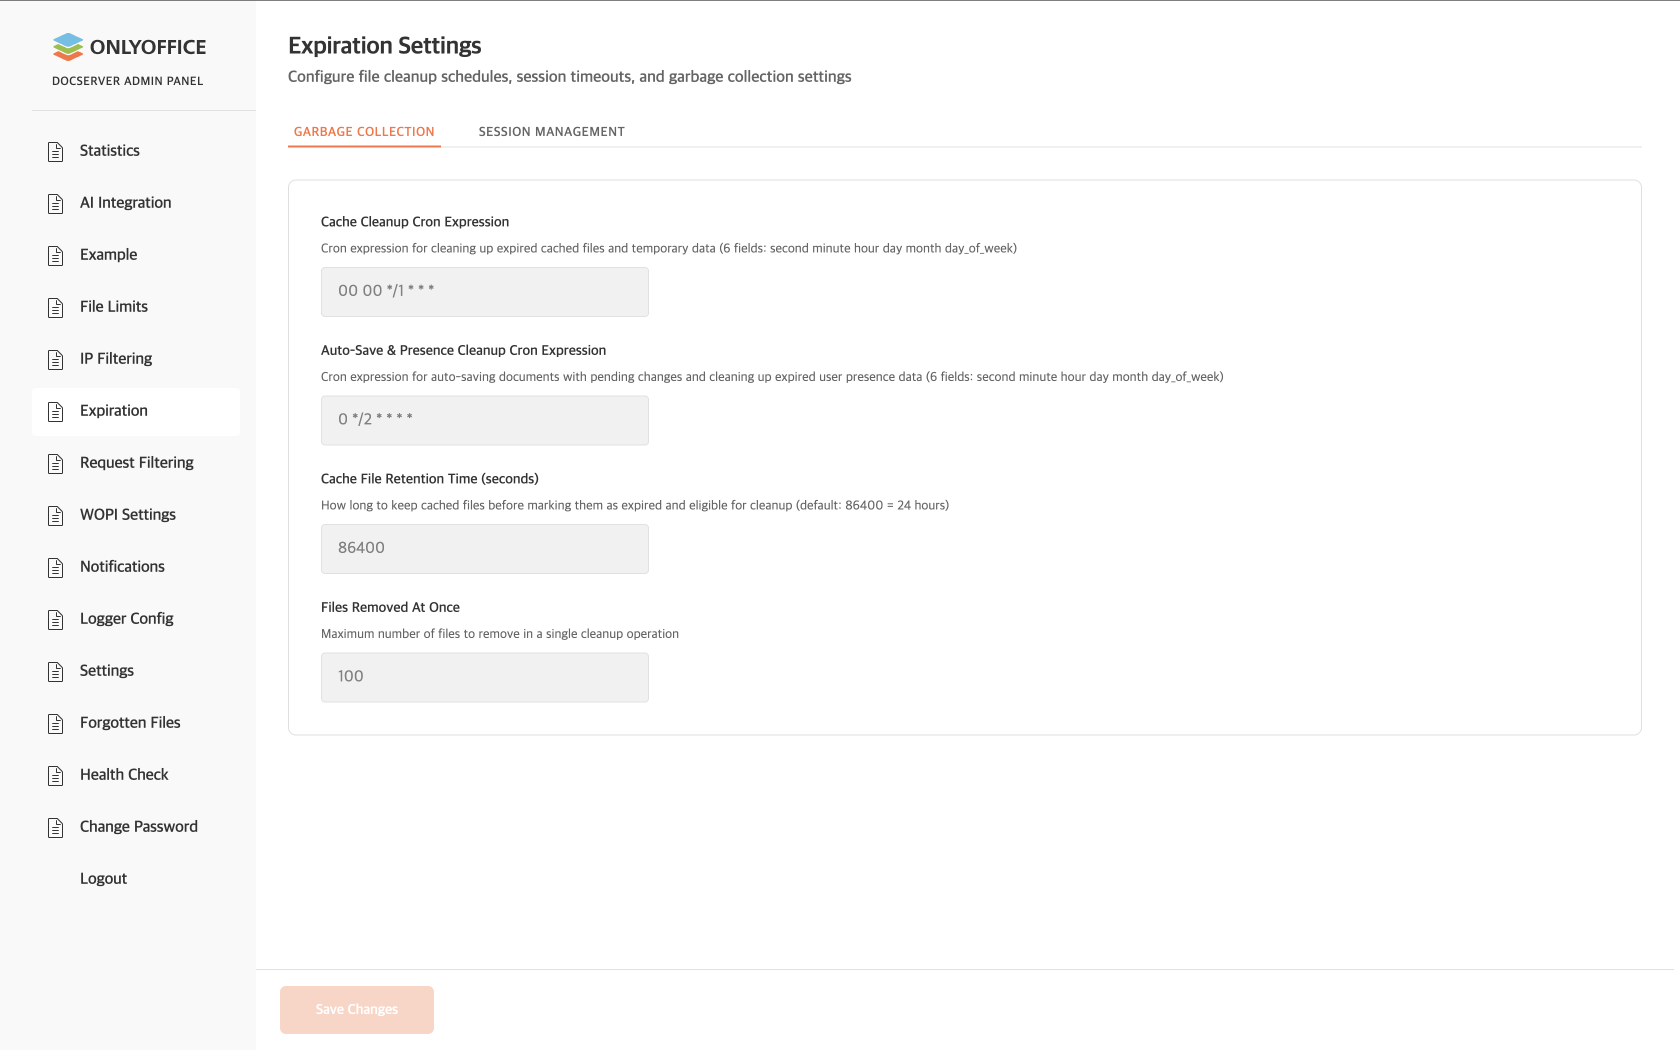The width and height of the screenshot is (1680, 1050).
Task: Click the Statistics document icon
Action: [x=56, y=151]
